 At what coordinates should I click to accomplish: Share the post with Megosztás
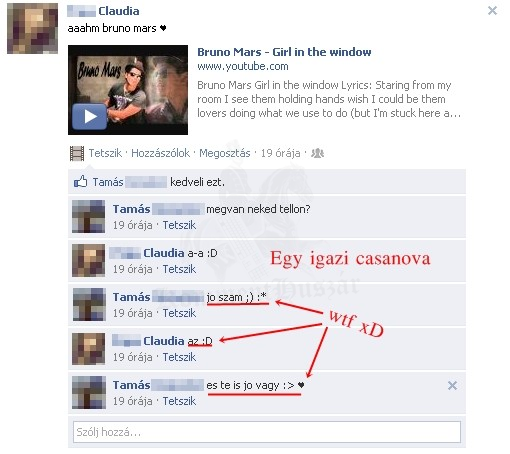pos(225,153)
